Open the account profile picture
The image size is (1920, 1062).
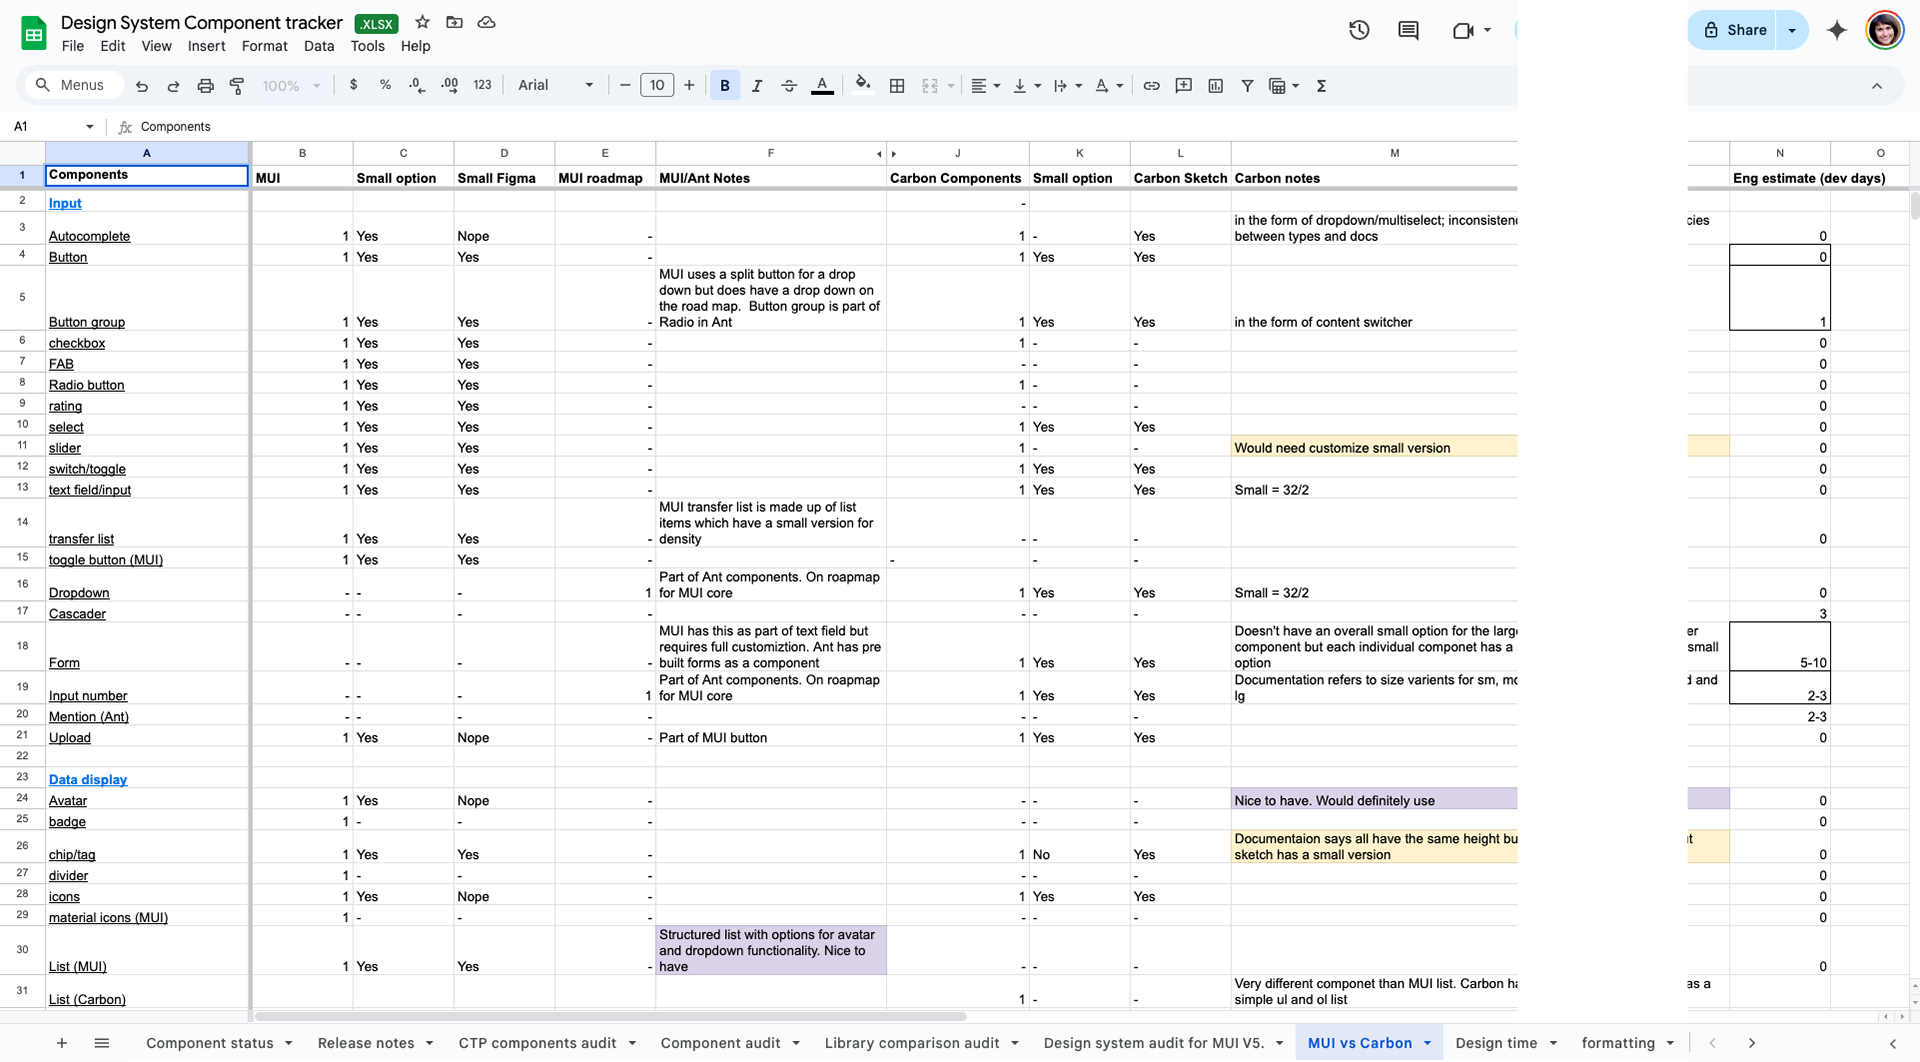point(1884,30)
